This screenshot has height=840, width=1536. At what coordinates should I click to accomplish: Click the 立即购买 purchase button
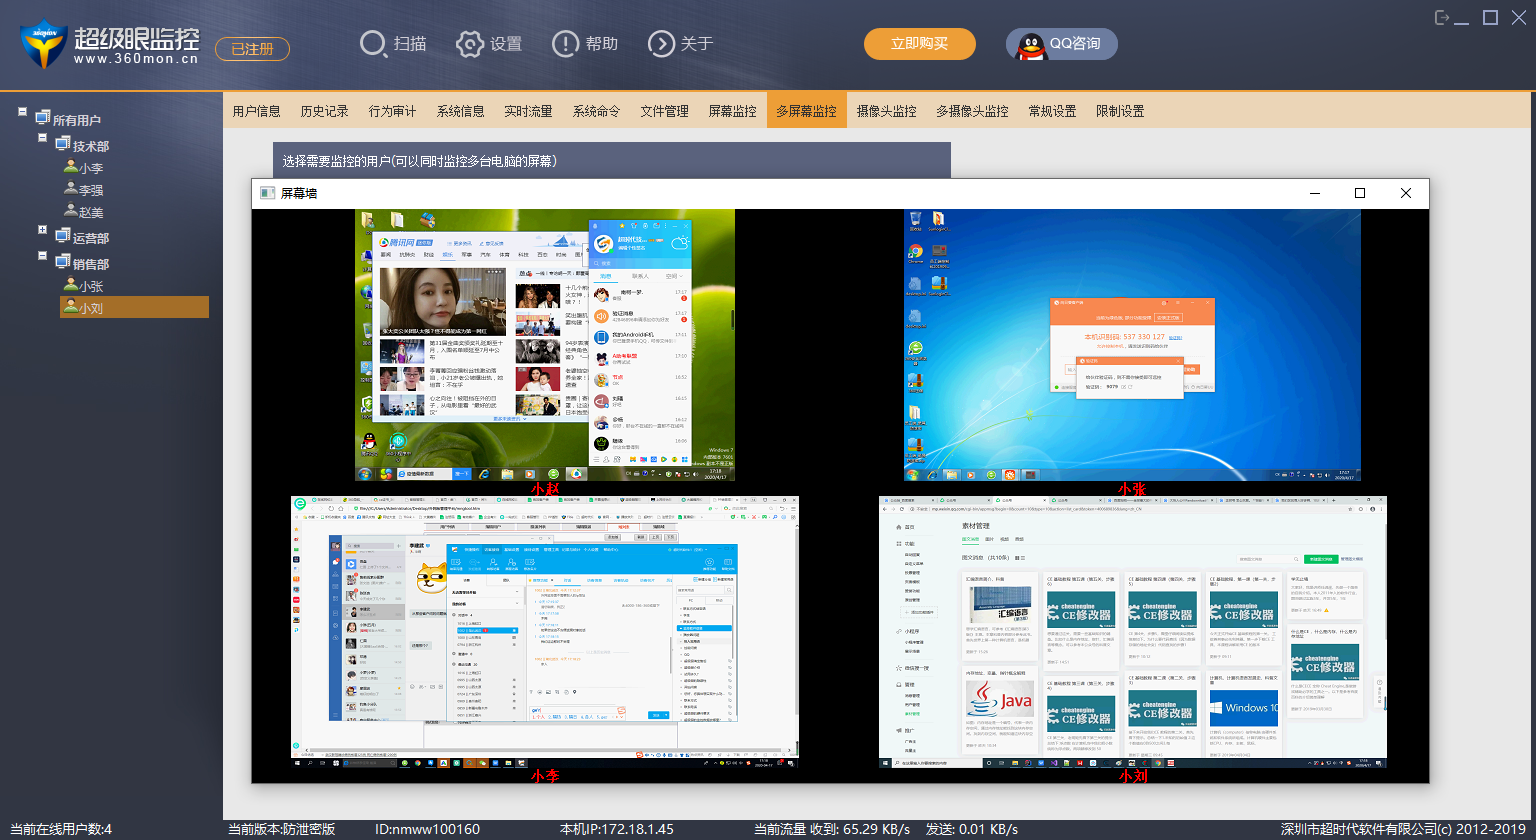pyautogui.click(x=919, y=44)
